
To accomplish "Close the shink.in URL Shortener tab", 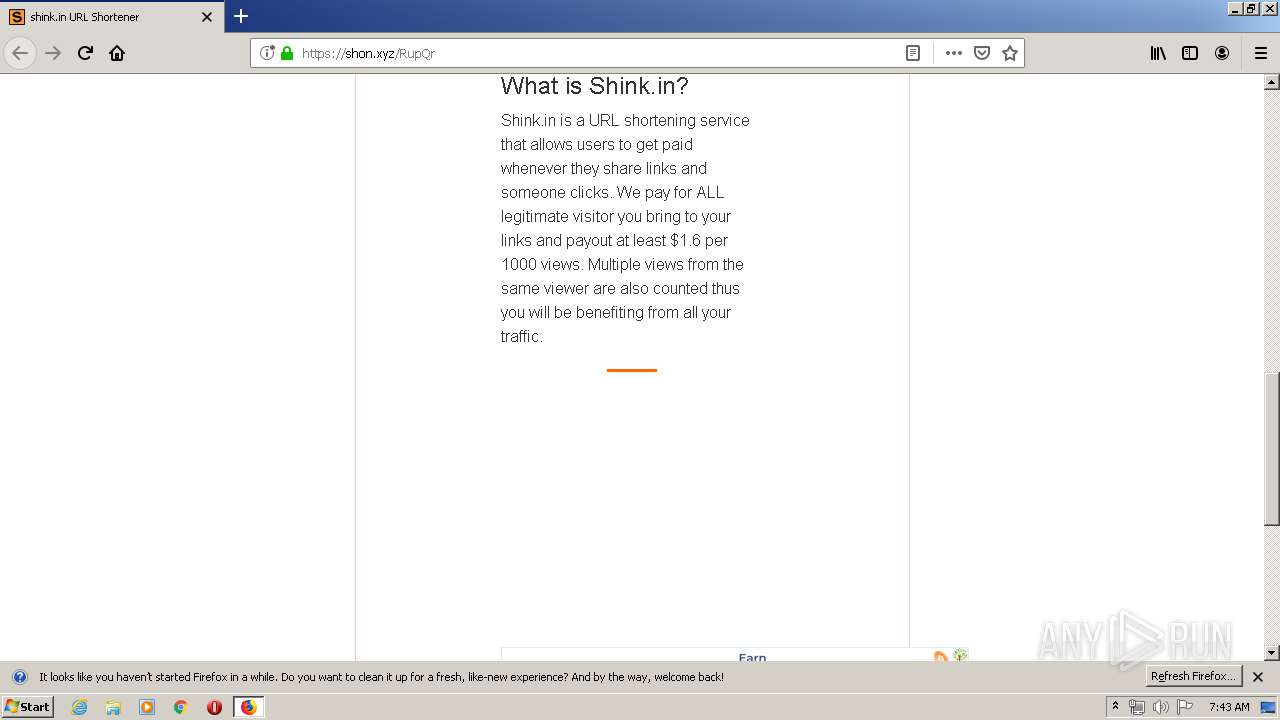I will pos(207,17).
